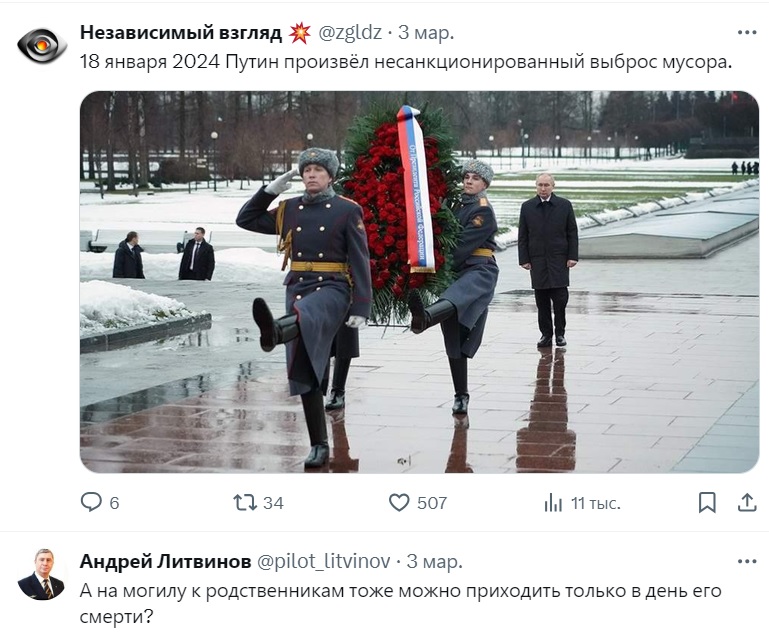Expand the more options menu on the first post
Image resolution: width=769 pixels, height=641 pixels.
[747, 32]
